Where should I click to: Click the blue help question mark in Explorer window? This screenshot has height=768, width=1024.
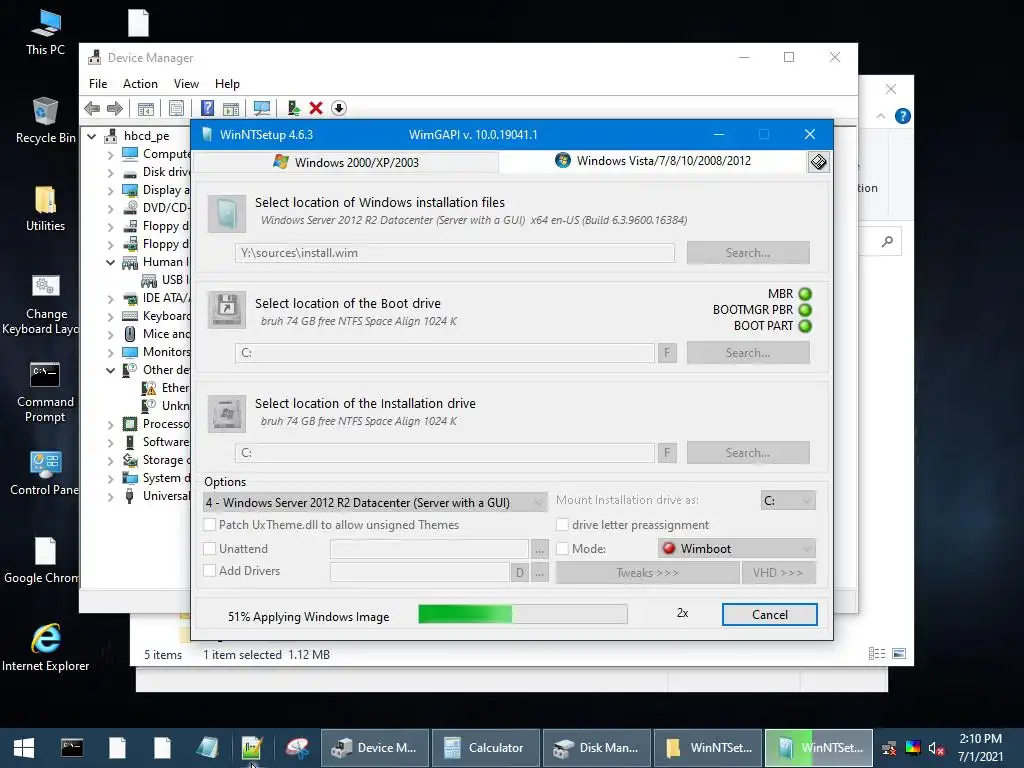(x=903, y=116)
